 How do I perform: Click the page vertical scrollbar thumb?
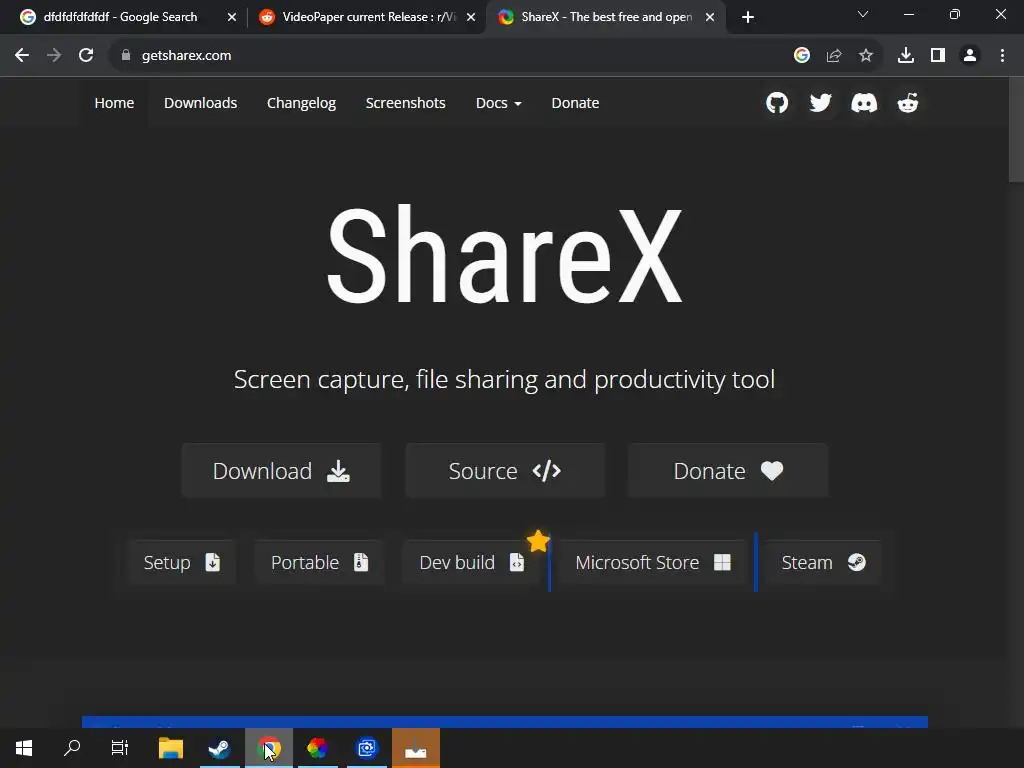point(1016,129)
